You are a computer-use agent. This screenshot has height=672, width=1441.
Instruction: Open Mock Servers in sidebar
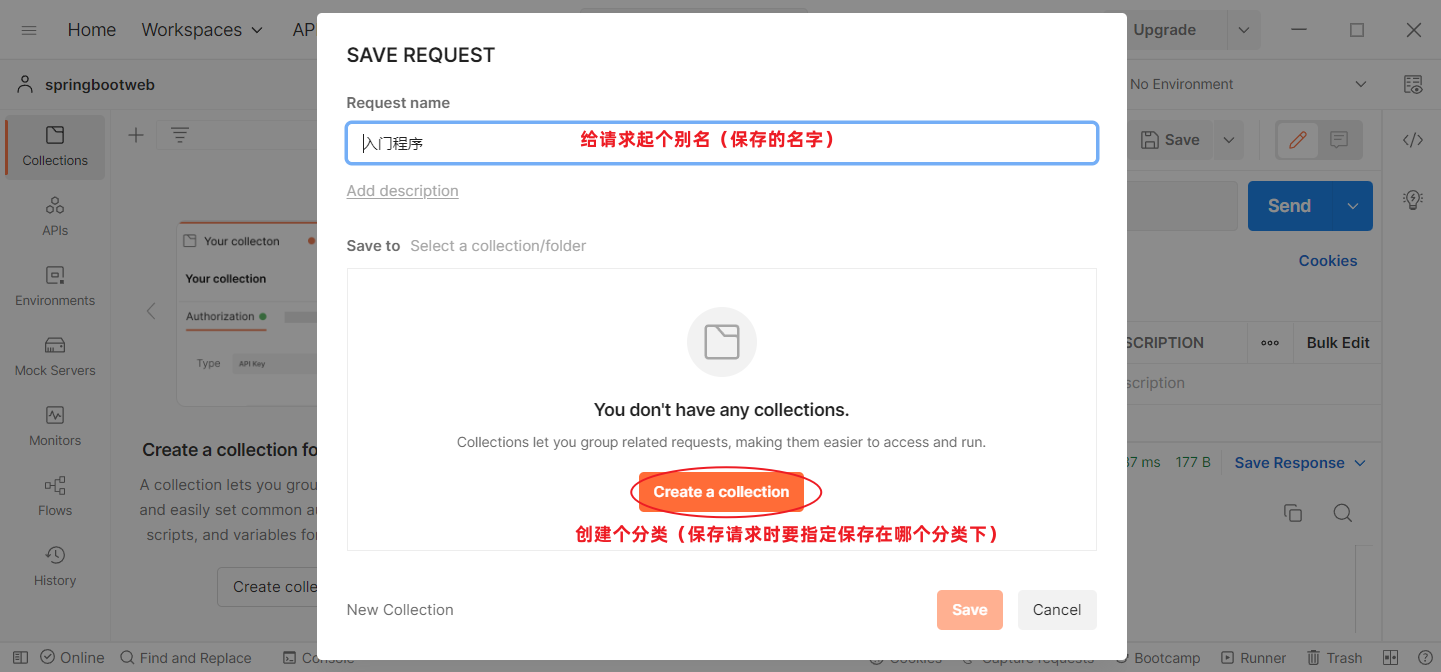[x=55, y=356]
